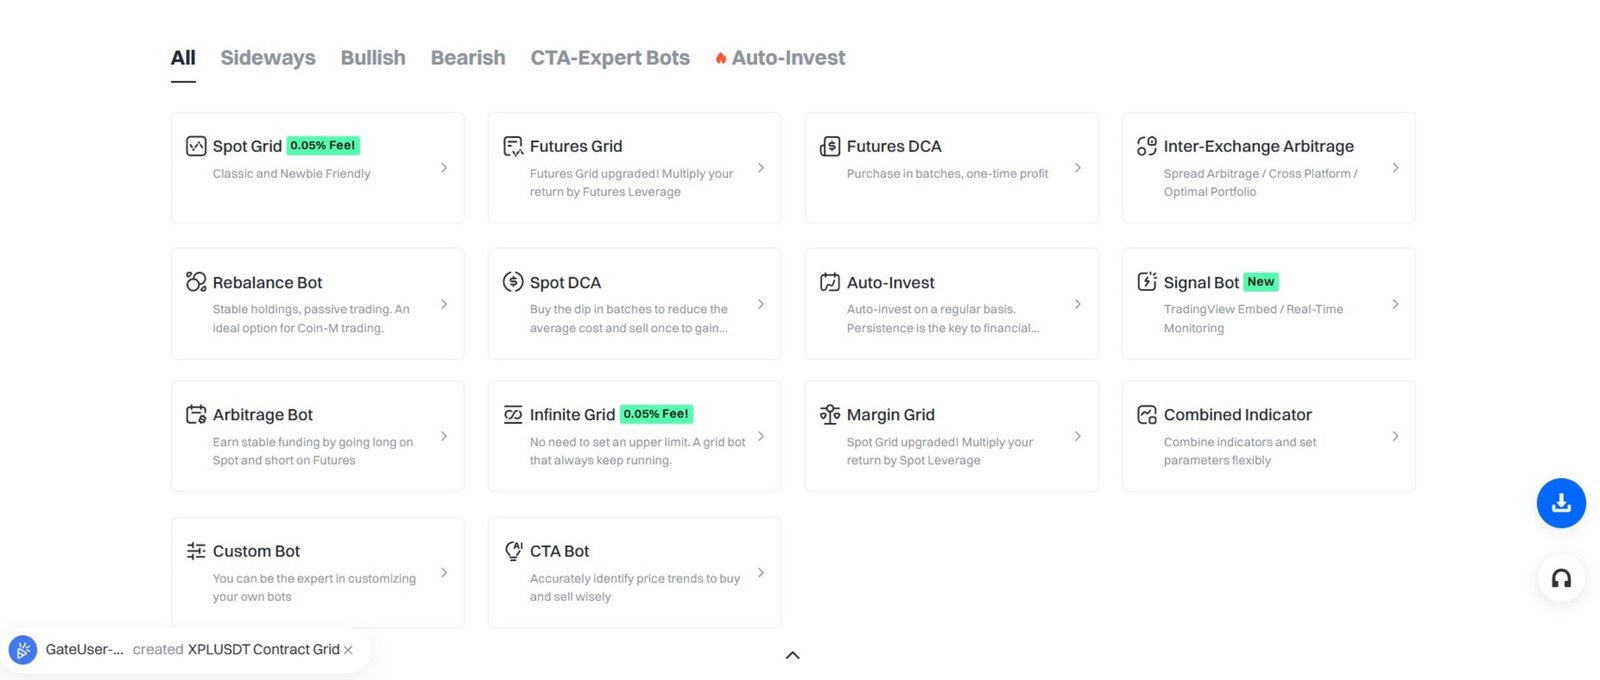Open the Combined Indicator bot
Image resolution: width=1600 pixels, height=680 pixels.
pos(1268,436)
